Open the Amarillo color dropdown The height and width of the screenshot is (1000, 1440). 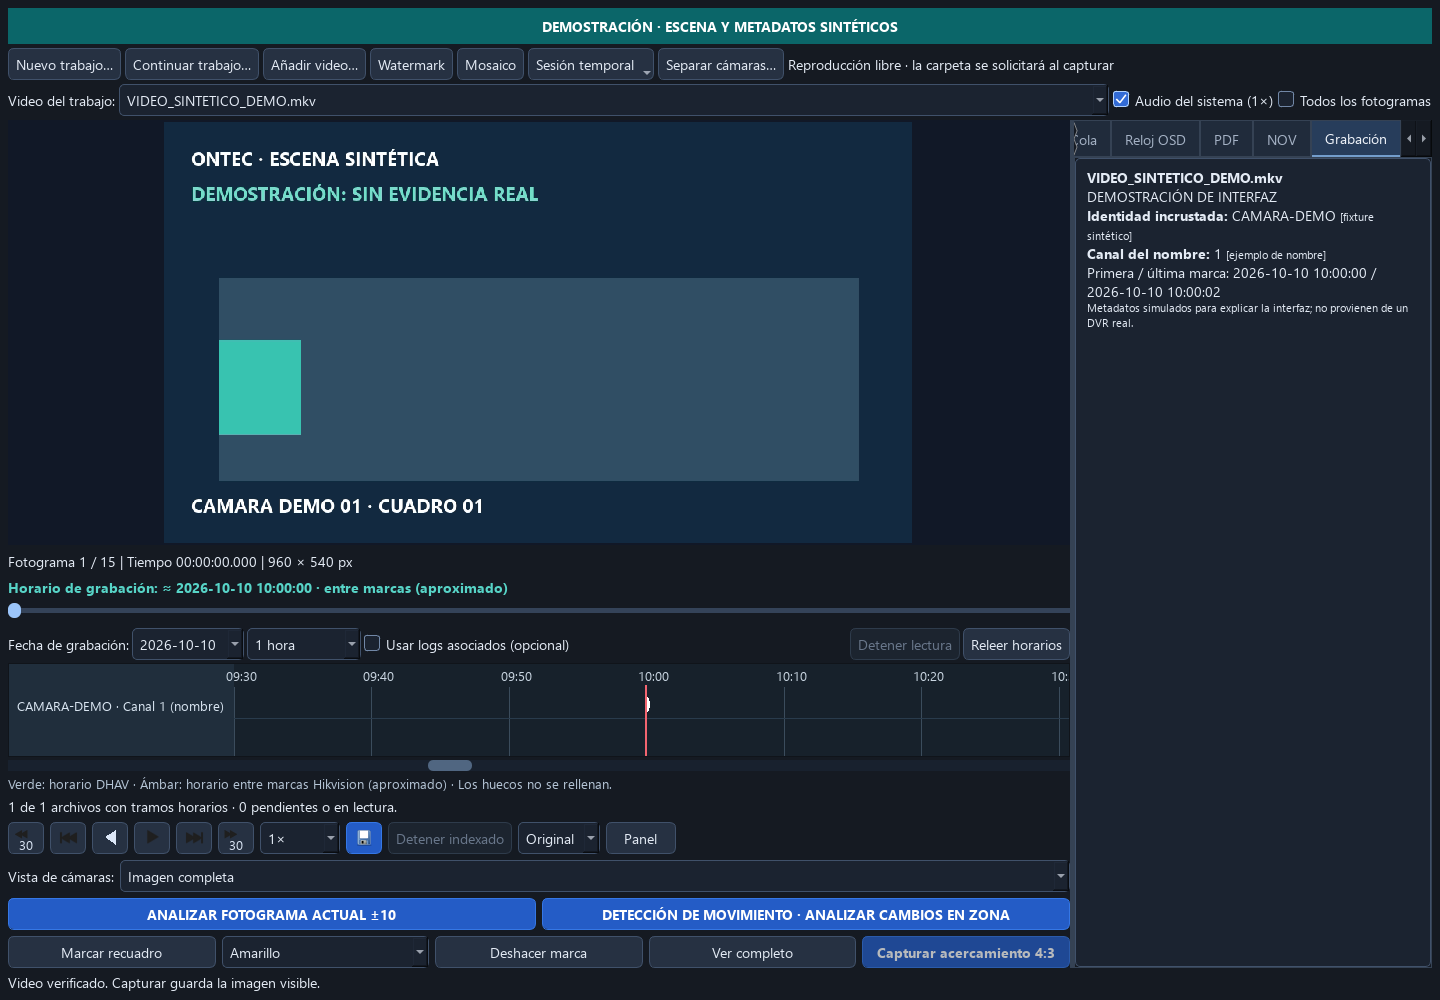click(x=325, y=952)
